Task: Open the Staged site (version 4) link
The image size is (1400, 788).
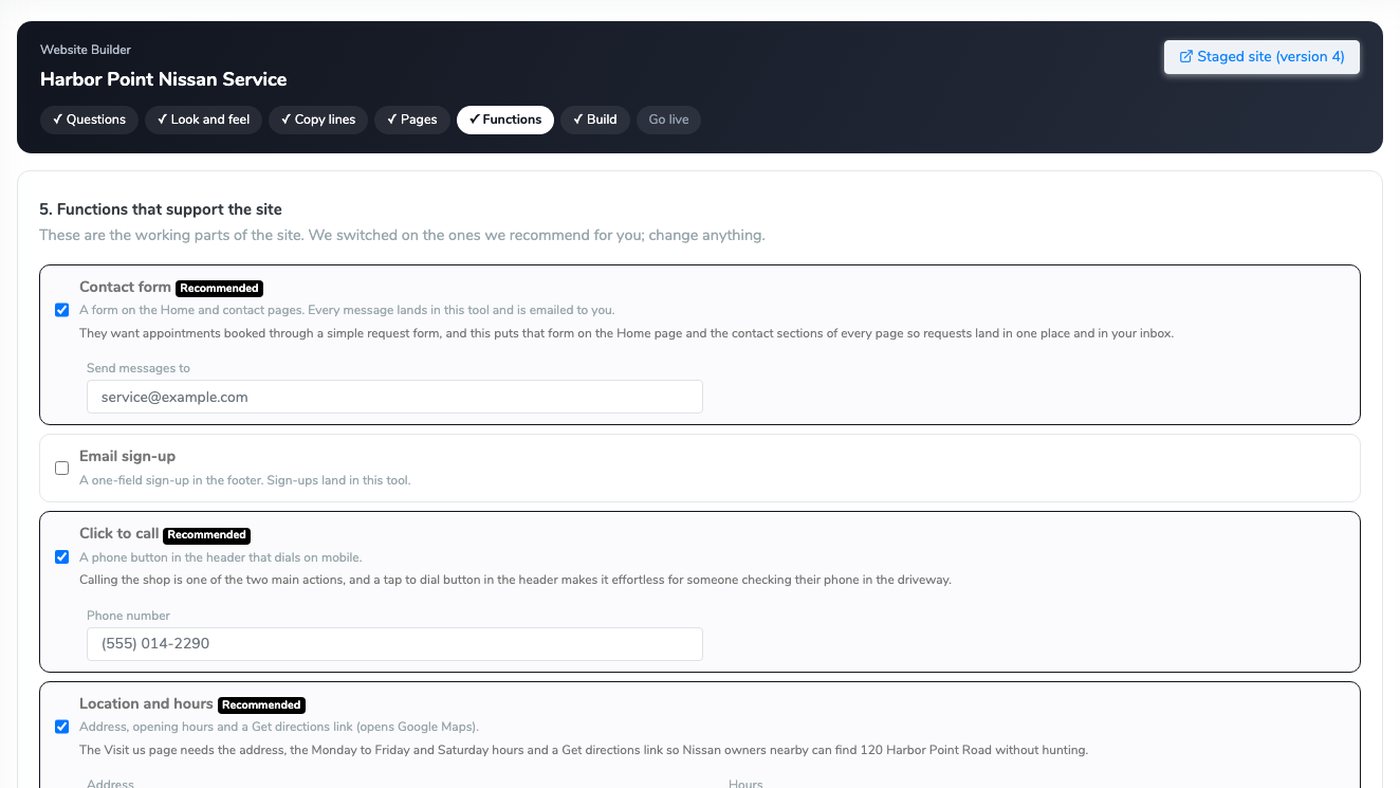Action: (1261, 57)
